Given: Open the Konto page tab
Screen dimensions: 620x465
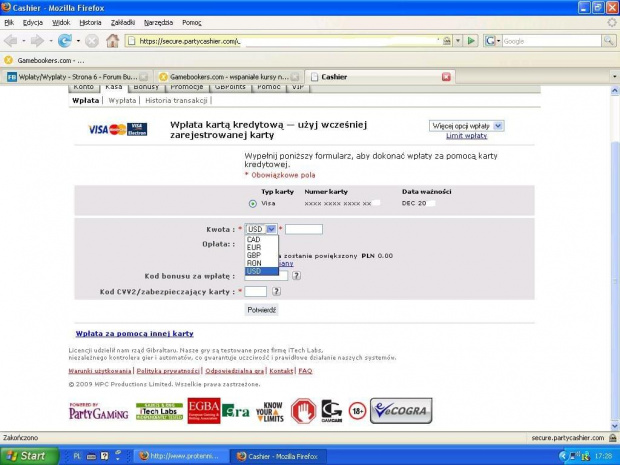Looking at the screenshot, I should click(x=84, y=88).
